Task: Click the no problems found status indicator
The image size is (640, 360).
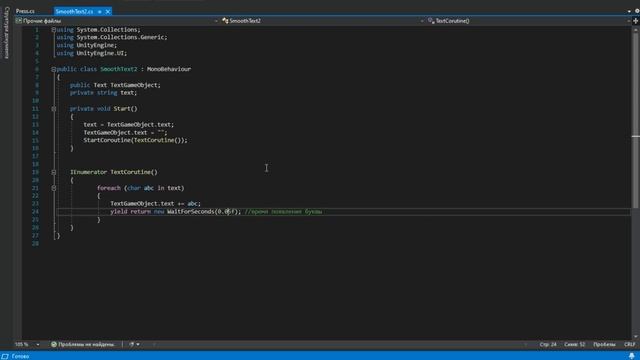Action: coord(83,344)
